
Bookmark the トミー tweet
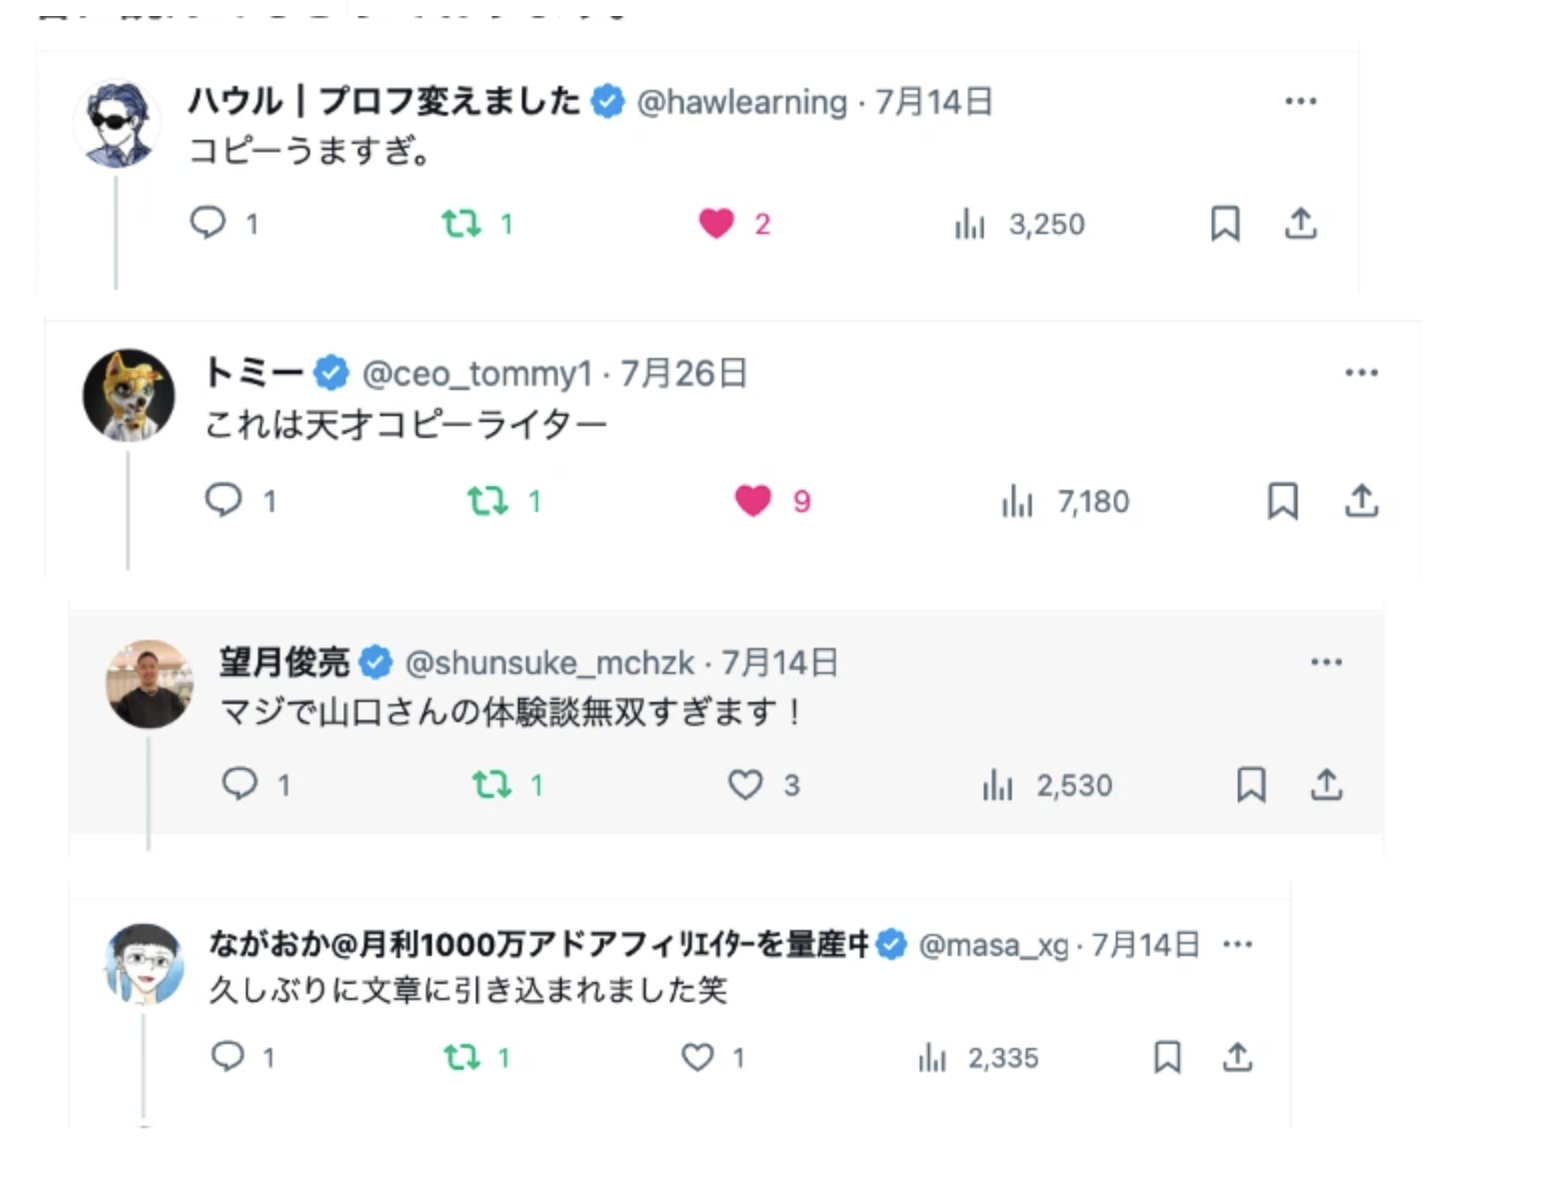(x=1282, y=500)
